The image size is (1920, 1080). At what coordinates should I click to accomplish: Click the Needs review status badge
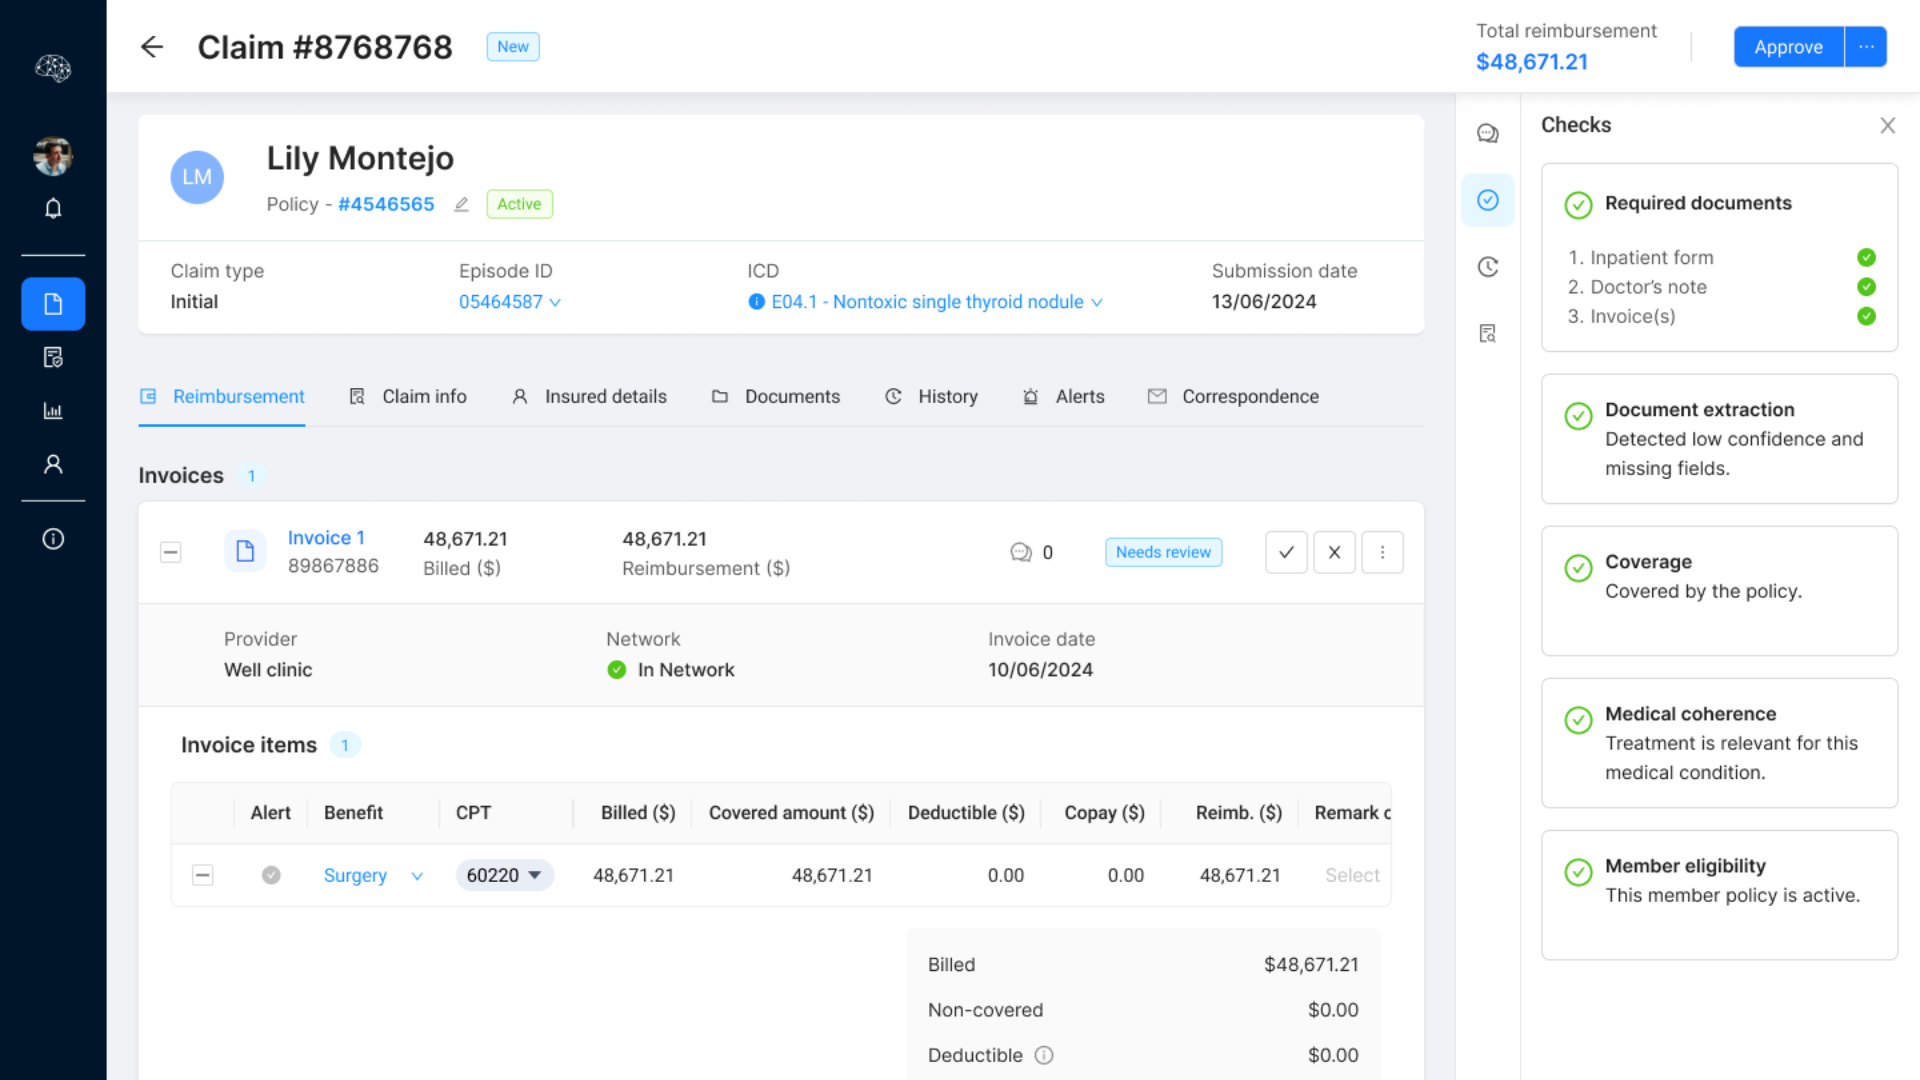pyautogui.click(x=1163, y=552)
